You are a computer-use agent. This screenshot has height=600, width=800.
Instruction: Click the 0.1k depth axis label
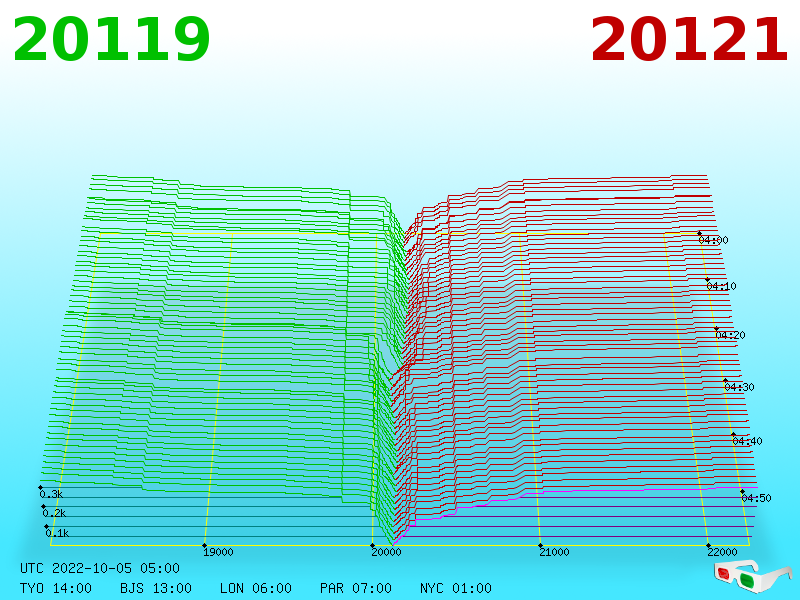(57, 533)
